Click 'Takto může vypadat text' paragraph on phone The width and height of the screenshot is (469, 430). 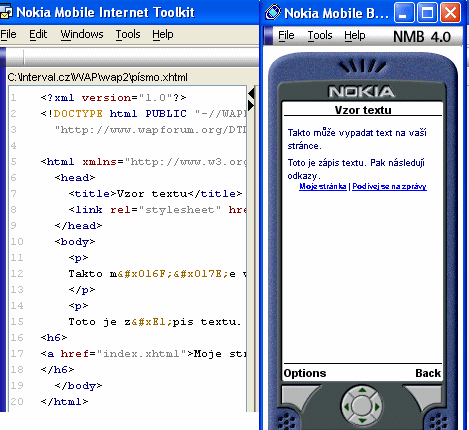[x=357, y=139]
